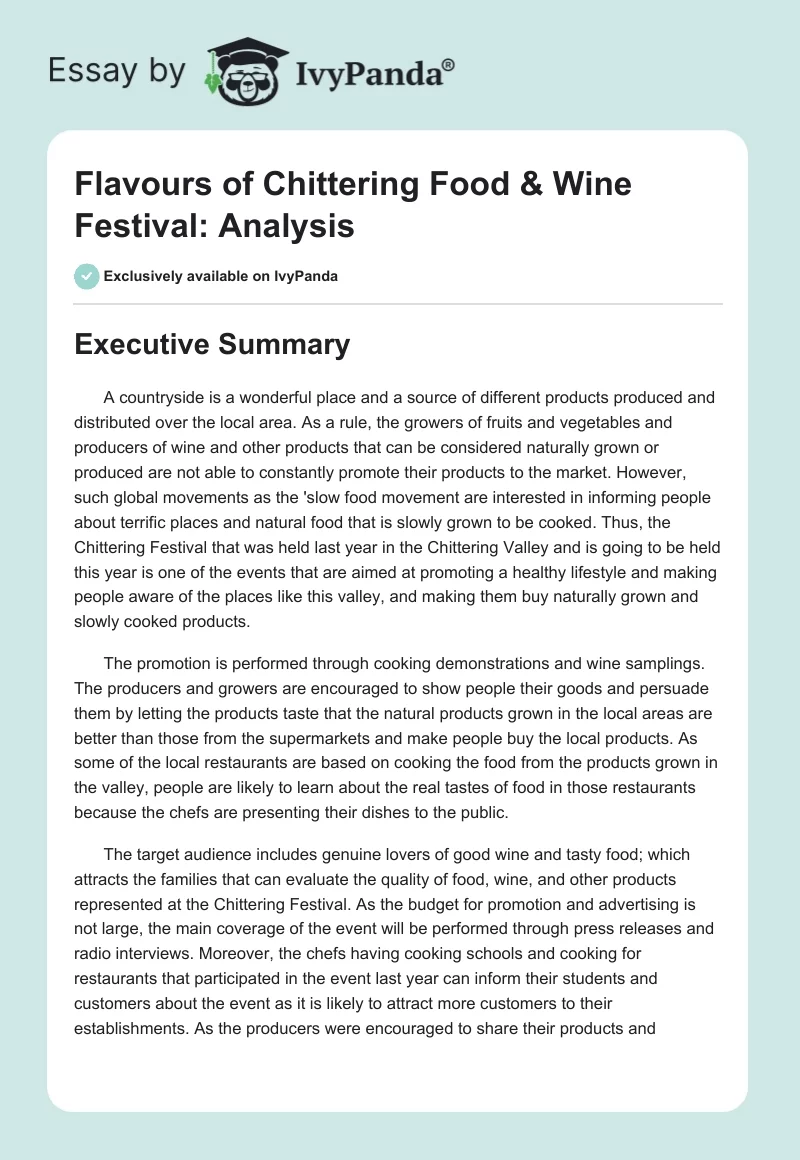Click the divider line below the exclusivity label
Viewport: 800px width, 1160px height.
[399, 303]
